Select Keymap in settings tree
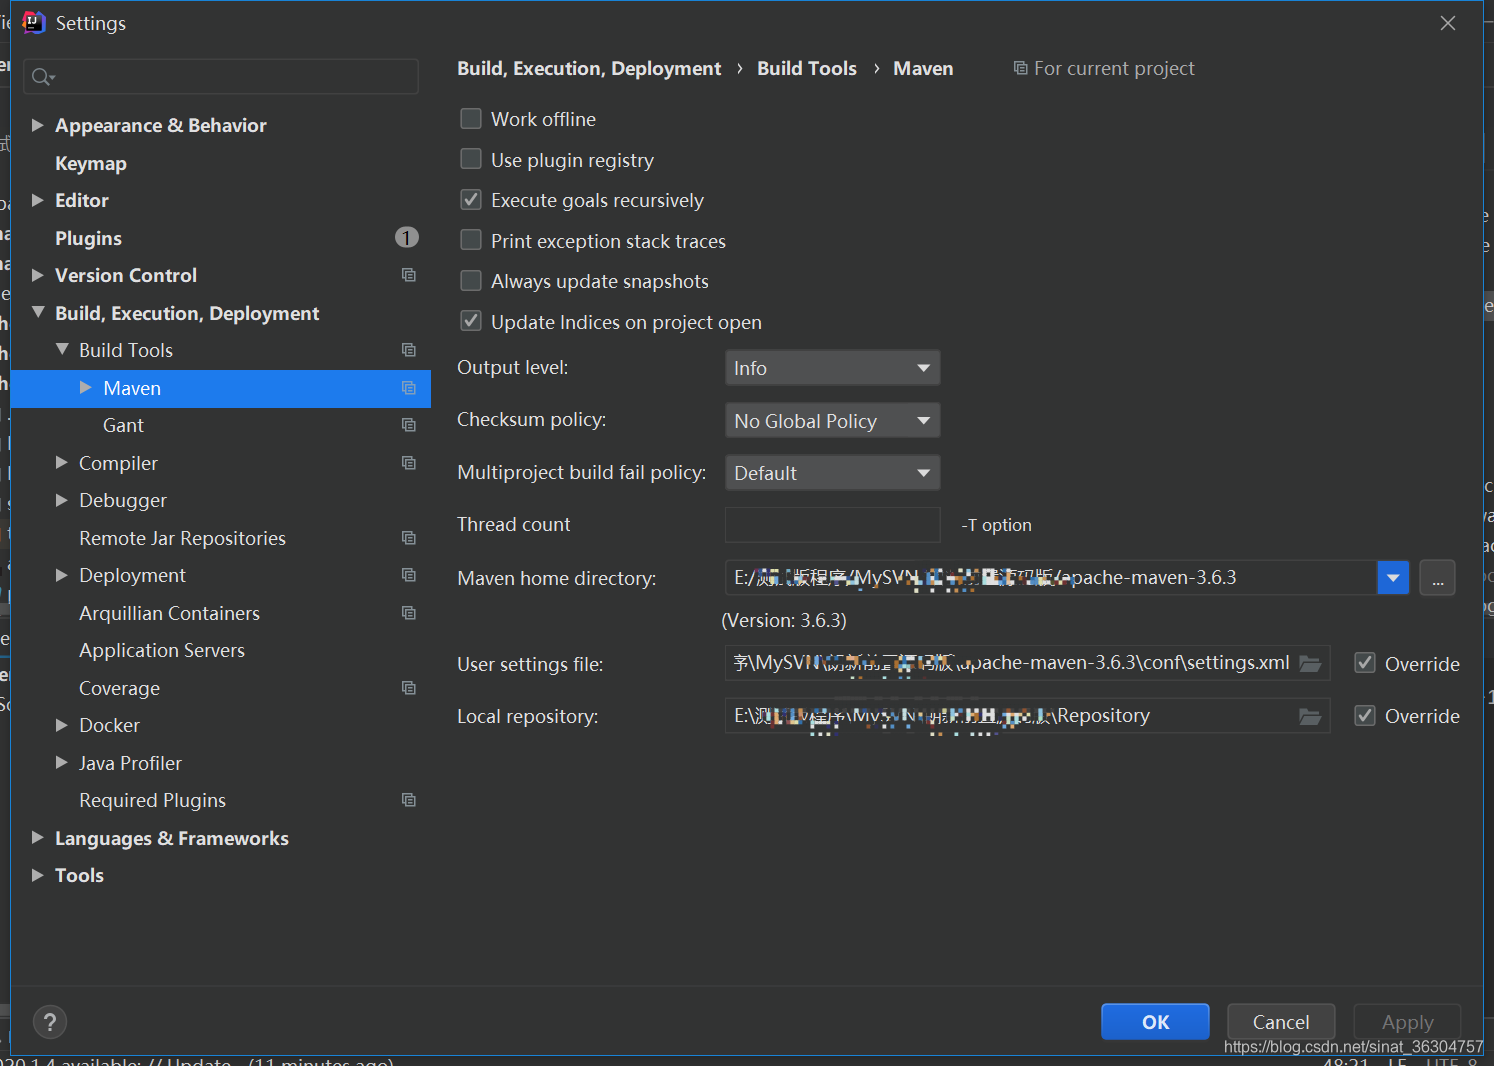 (91, 163)
